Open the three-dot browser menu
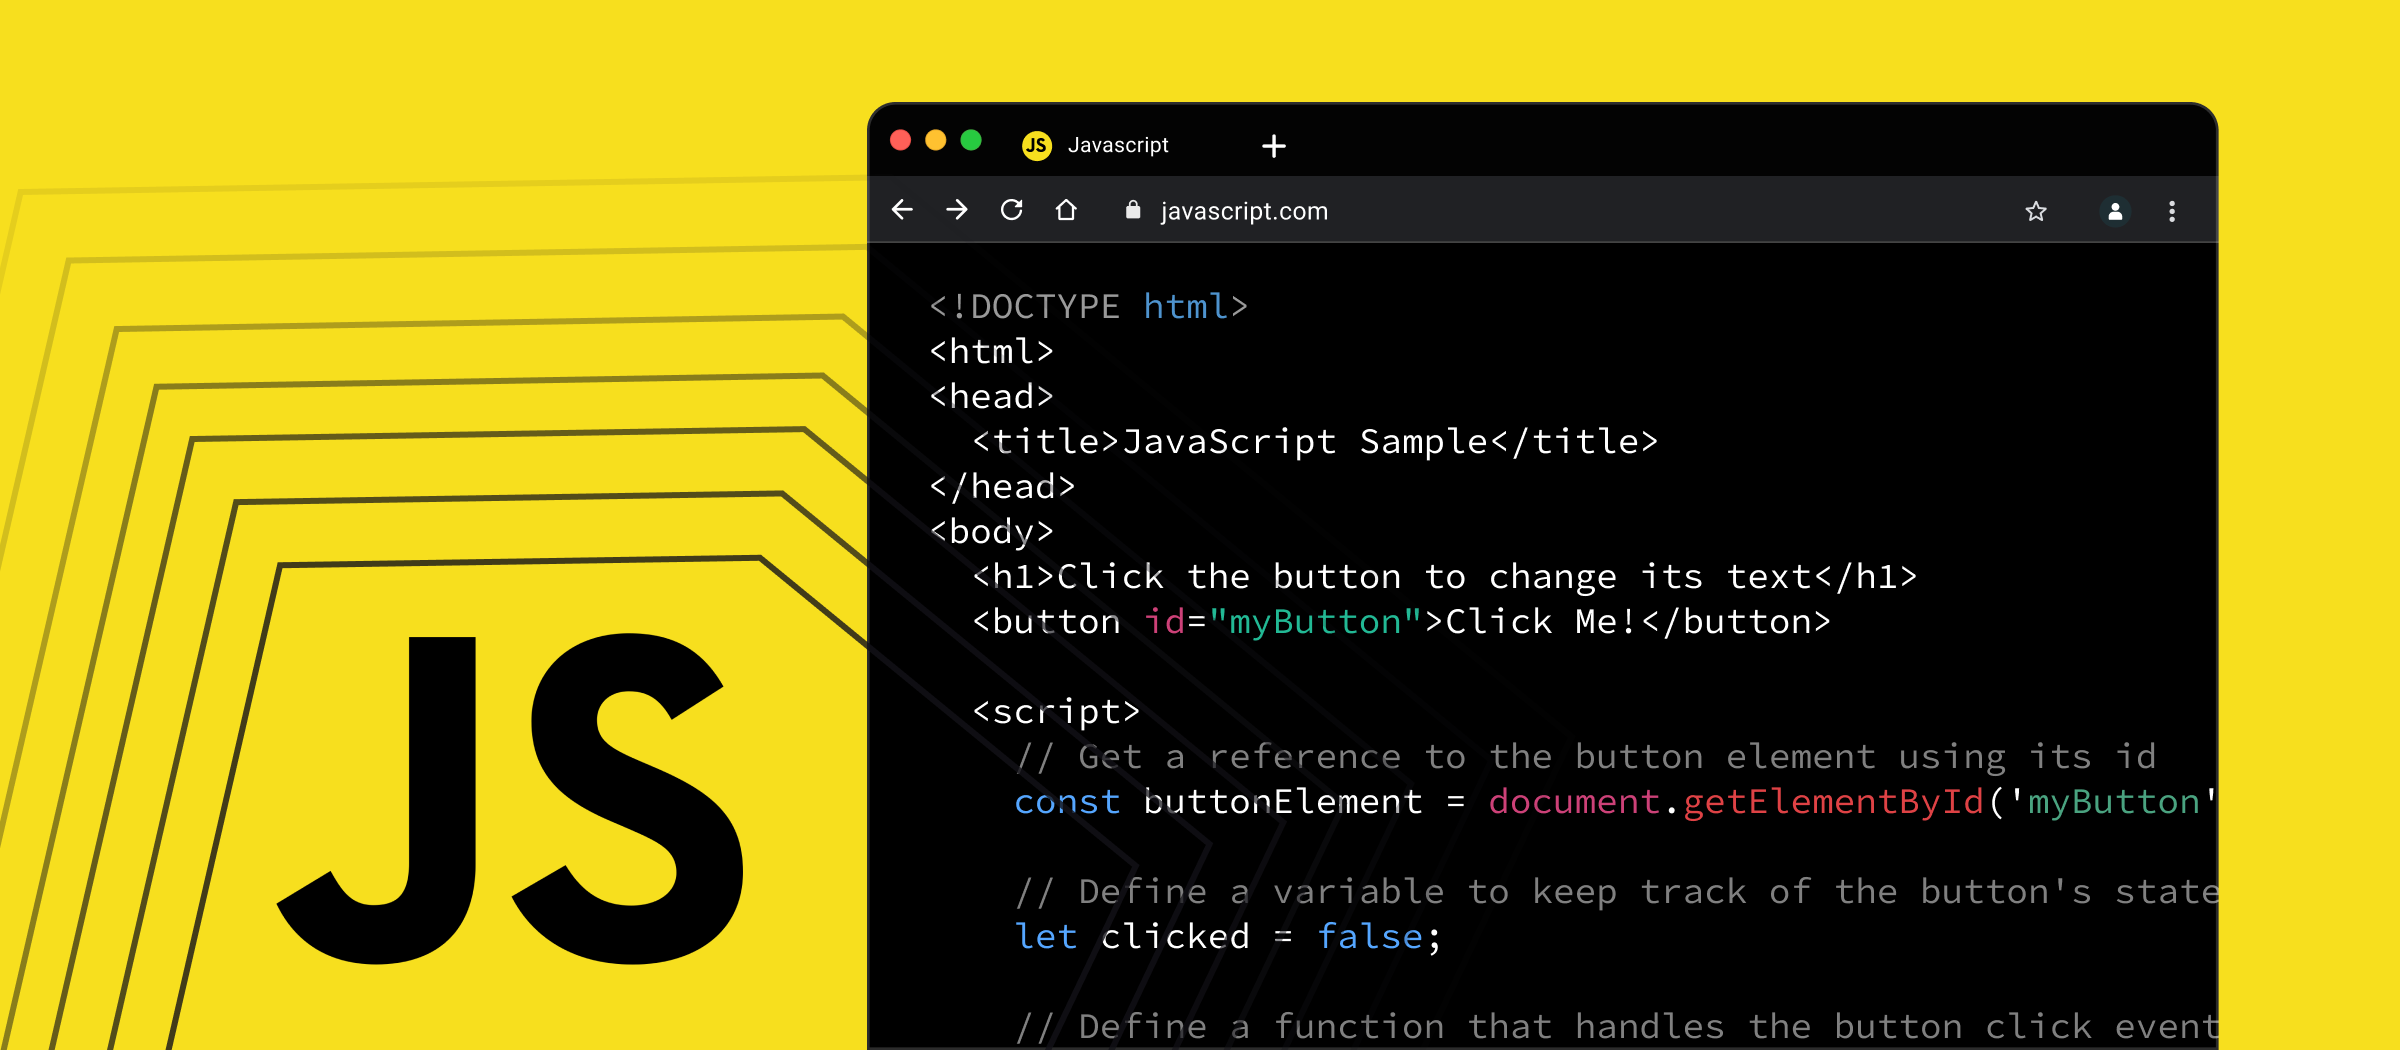 tap(2172, 211)
